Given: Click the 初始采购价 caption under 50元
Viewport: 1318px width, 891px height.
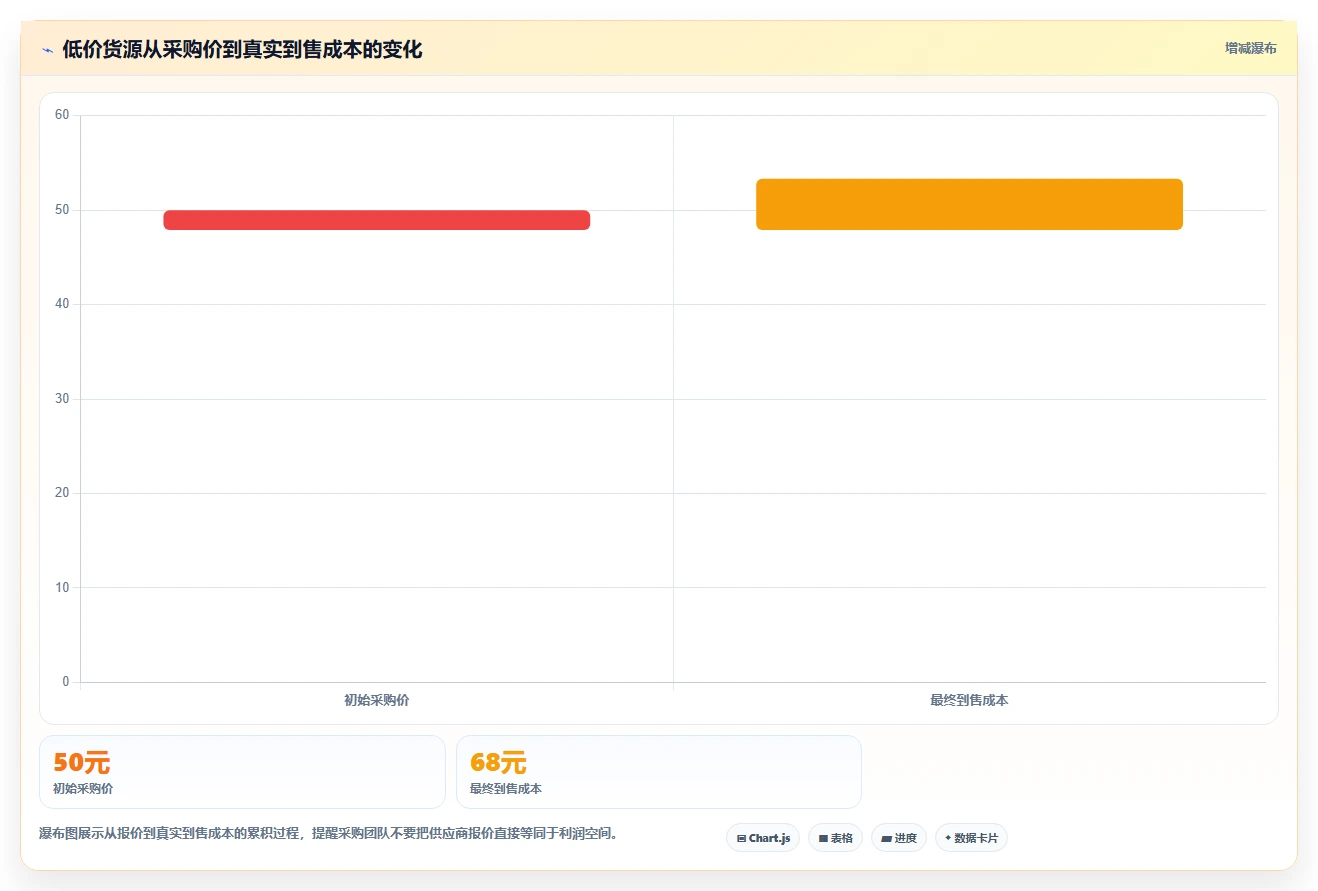Looking at the screenshot, I should click(x=83, y=789).
